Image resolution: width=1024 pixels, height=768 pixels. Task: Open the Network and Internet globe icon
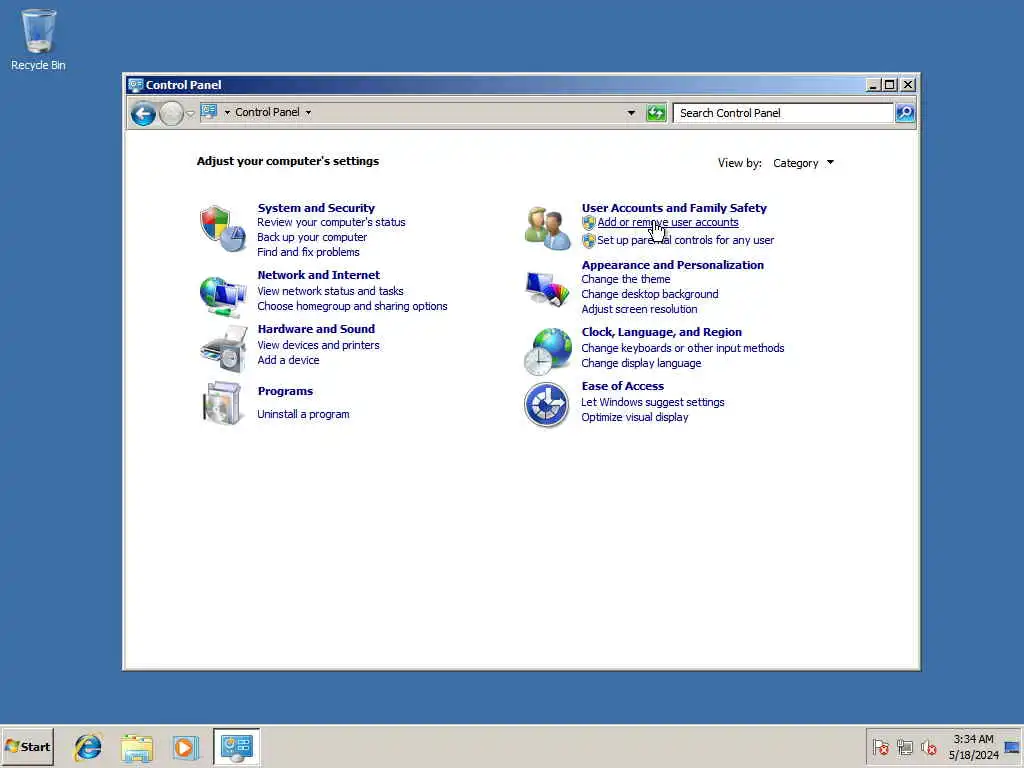(223, 295)
